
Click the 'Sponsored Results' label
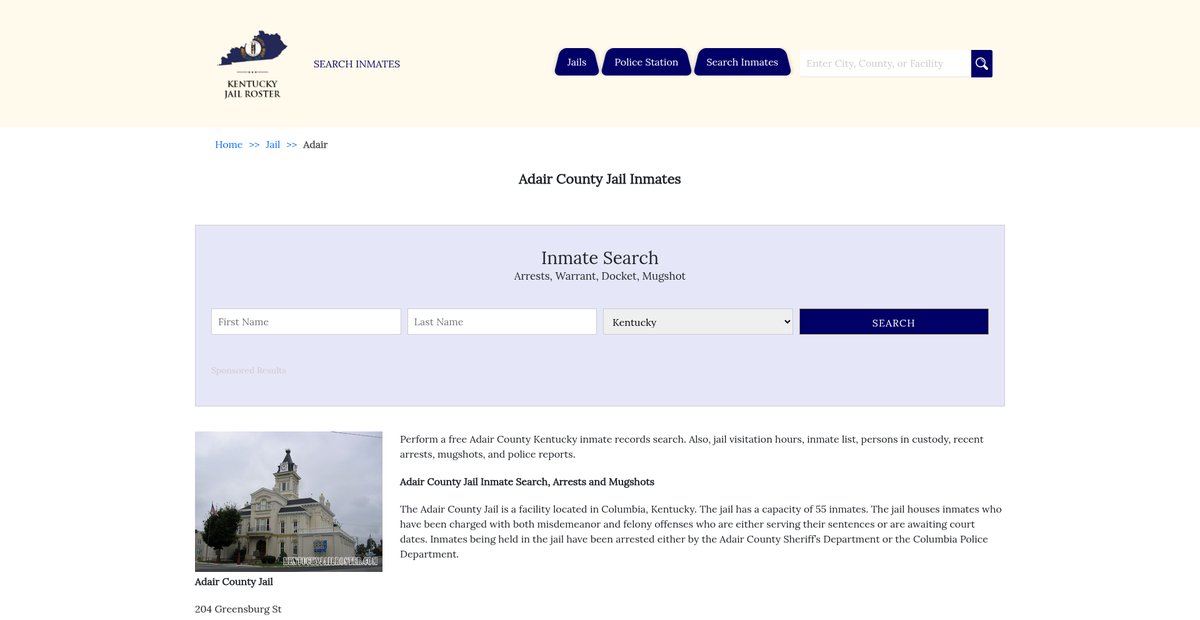[248, 370]
